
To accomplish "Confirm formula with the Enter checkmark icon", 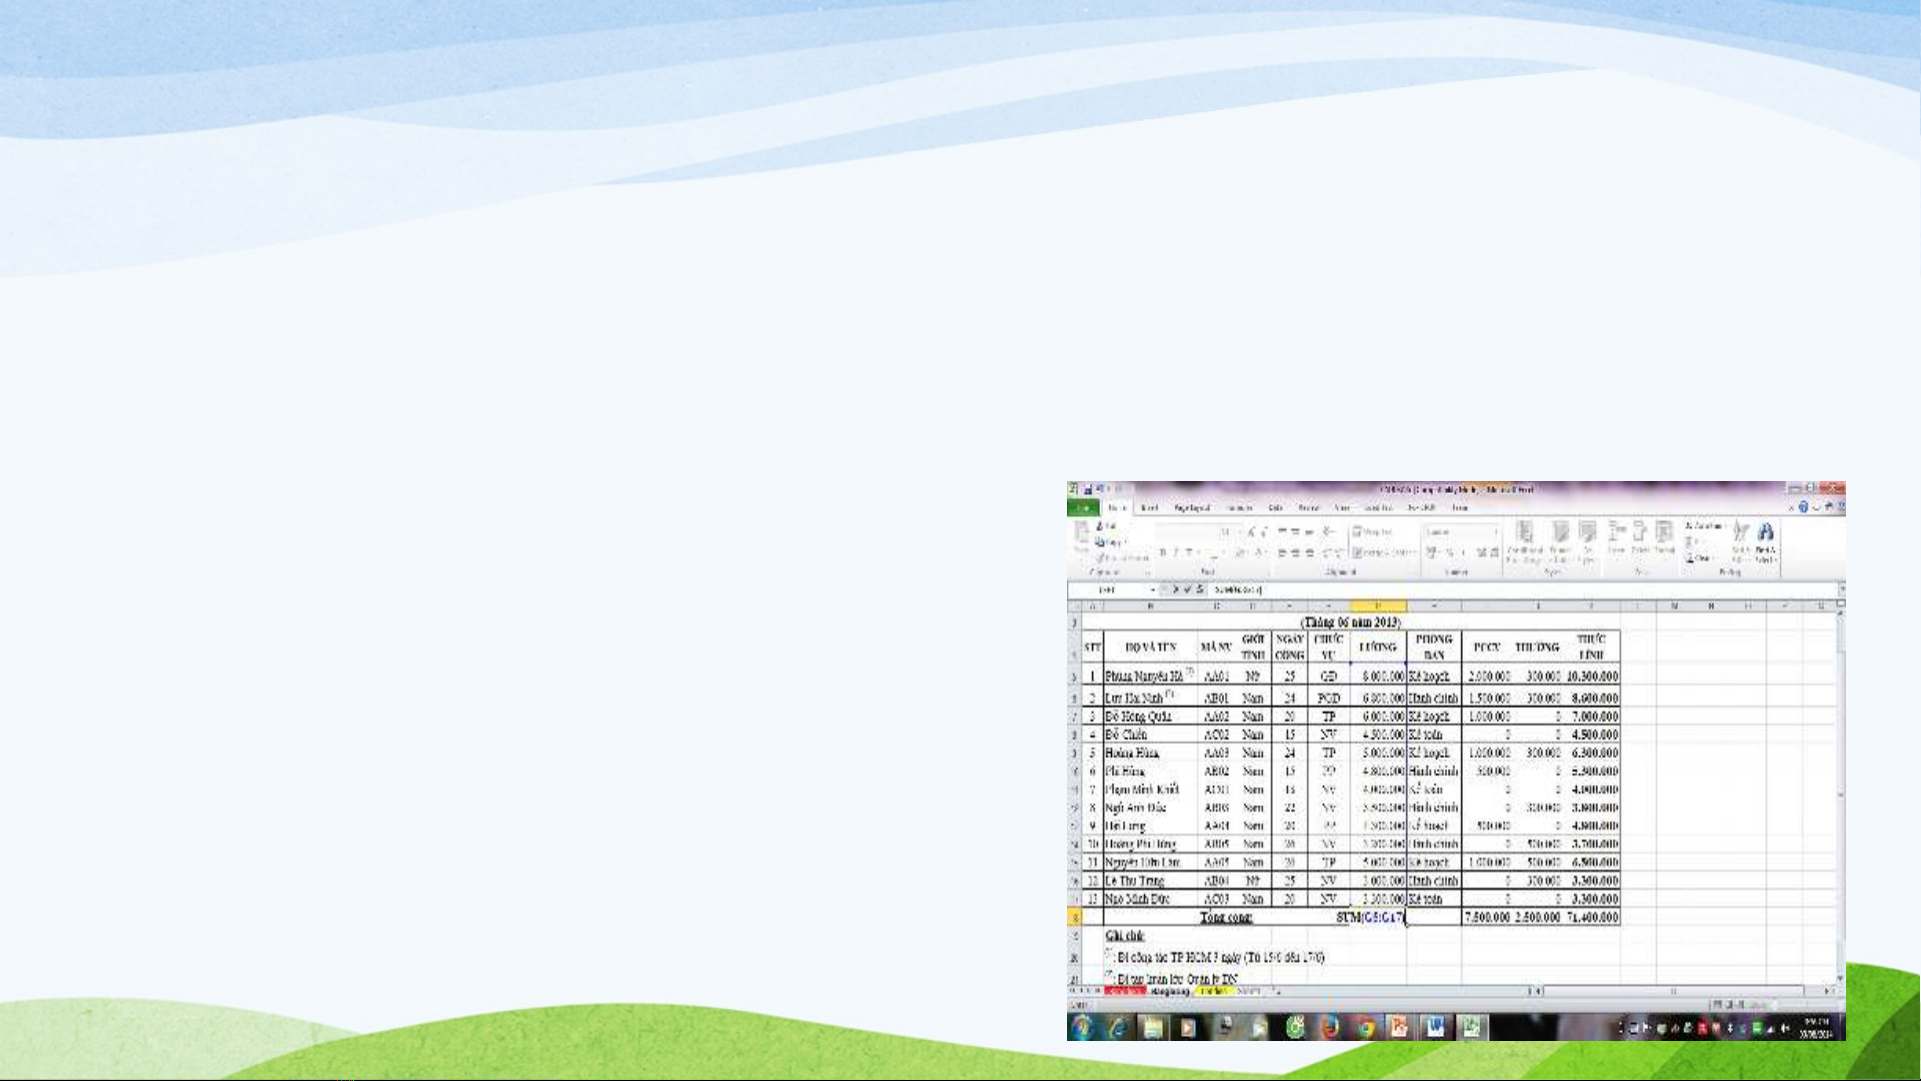I will coord(1187,590).
